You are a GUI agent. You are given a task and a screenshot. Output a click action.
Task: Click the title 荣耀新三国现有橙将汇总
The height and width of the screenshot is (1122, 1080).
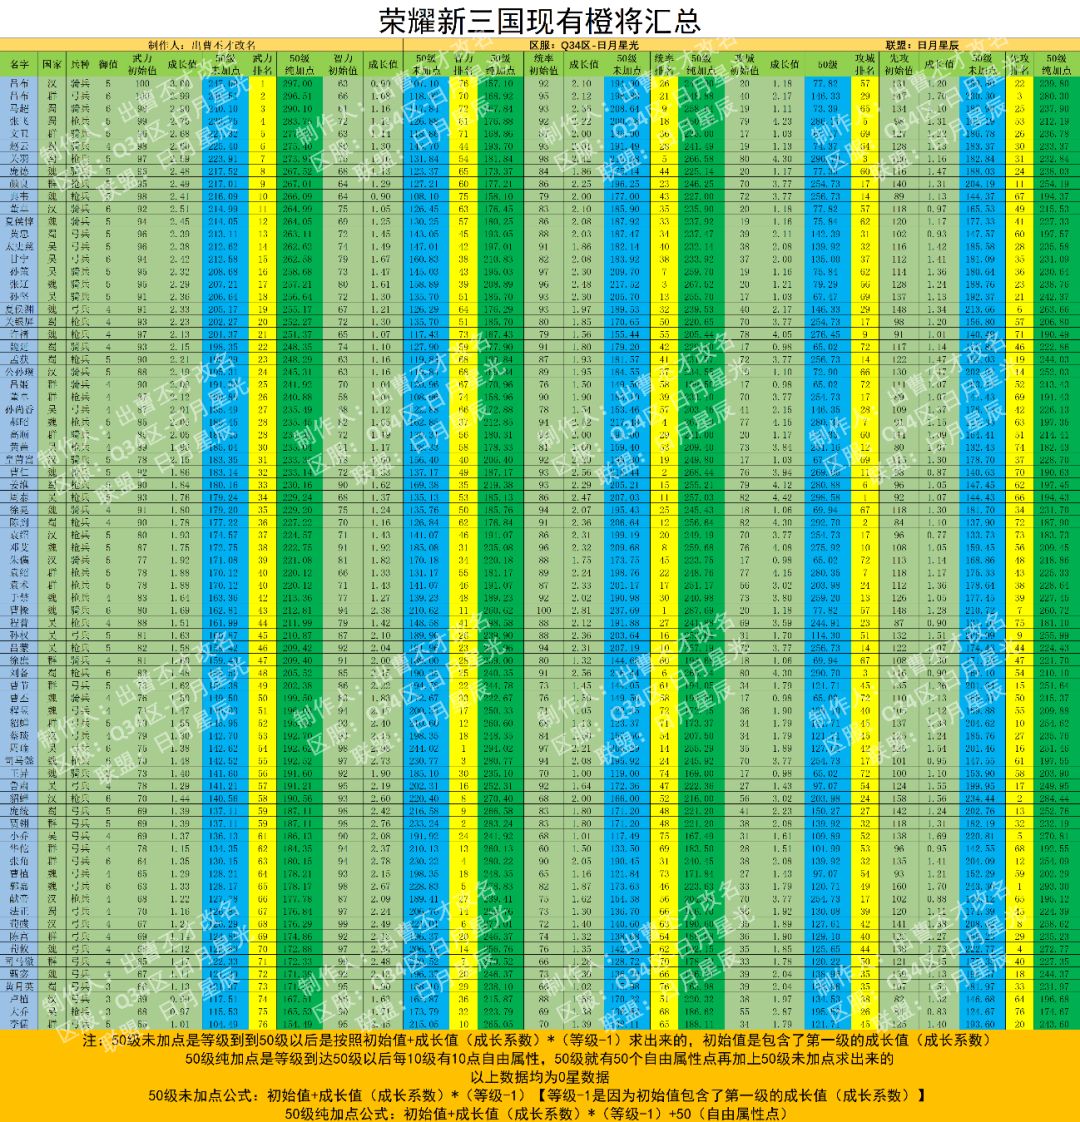[x=540, y=20]
